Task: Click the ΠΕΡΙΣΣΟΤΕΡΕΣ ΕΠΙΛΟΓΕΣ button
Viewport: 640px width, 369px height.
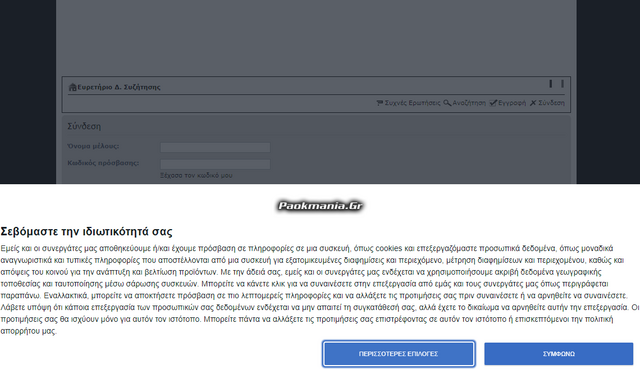Action: click(x=398, y=354)
